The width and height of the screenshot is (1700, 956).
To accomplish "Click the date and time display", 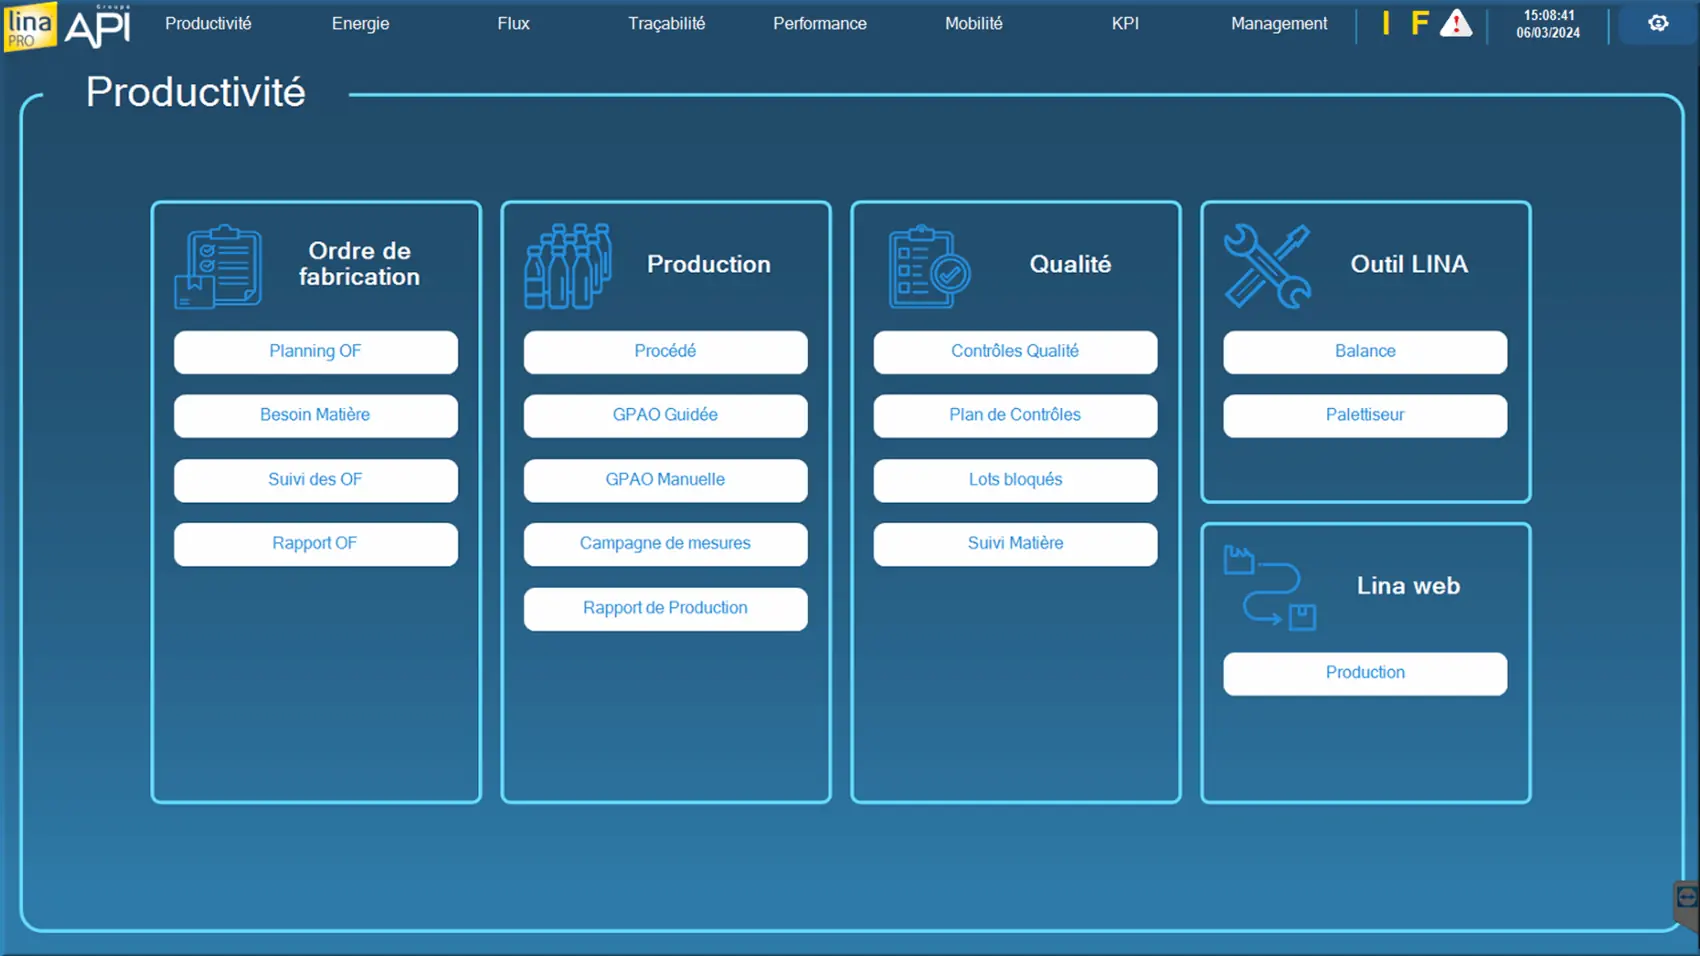I will pyautogui.click(x=1548, y=24).
